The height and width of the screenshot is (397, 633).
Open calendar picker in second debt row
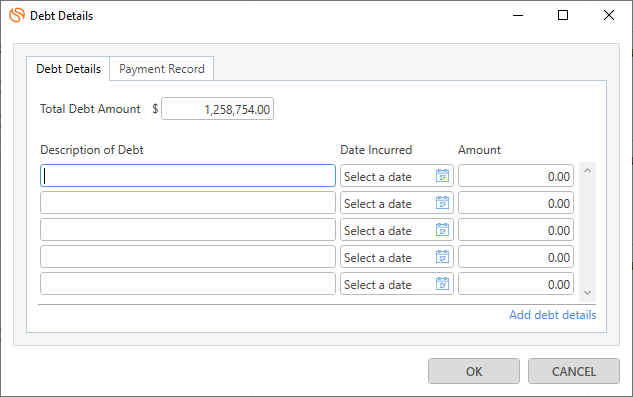point(442,203)
